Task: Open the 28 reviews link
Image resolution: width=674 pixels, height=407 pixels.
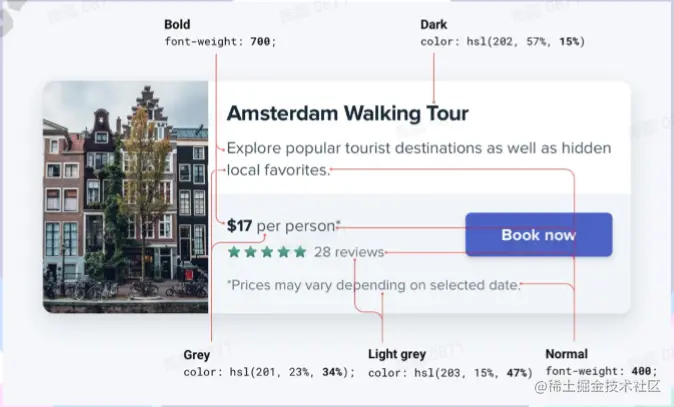Action: (349, 252)
